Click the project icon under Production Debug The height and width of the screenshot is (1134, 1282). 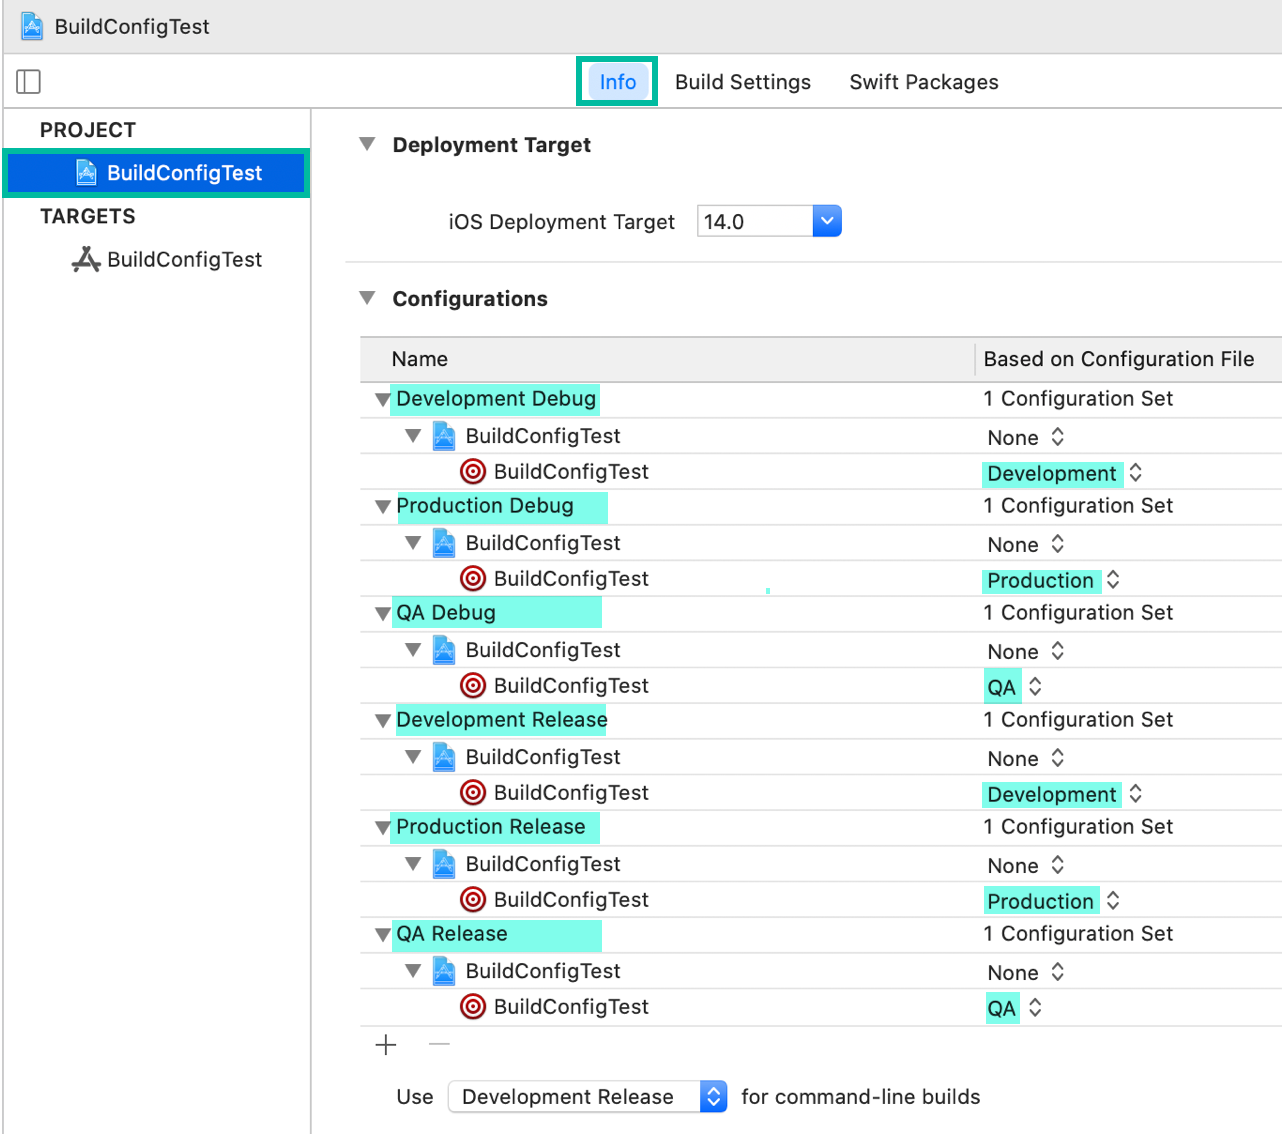click(444, 543)
